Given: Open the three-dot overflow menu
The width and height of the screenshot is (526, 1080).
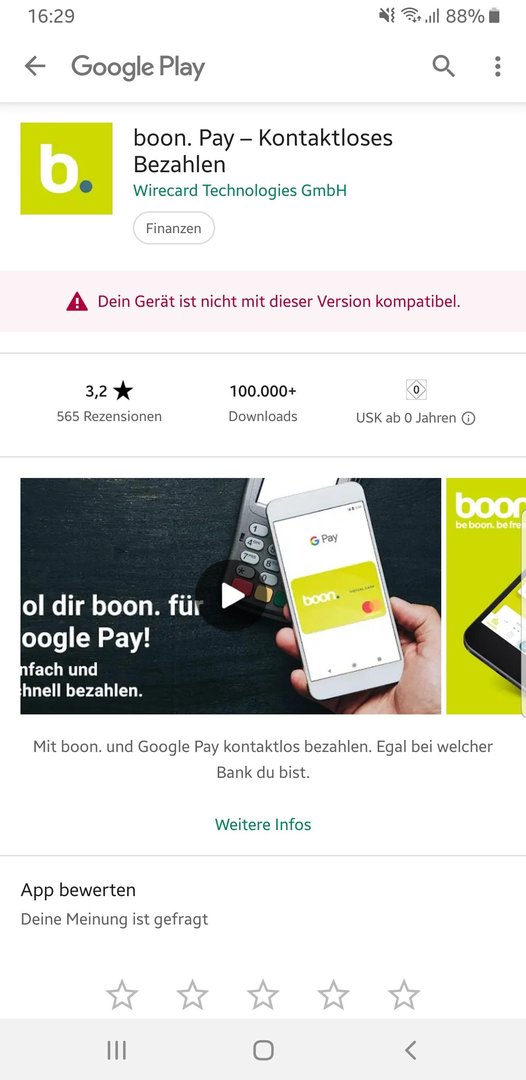Looking at the screenshot, I should (497, 66).
